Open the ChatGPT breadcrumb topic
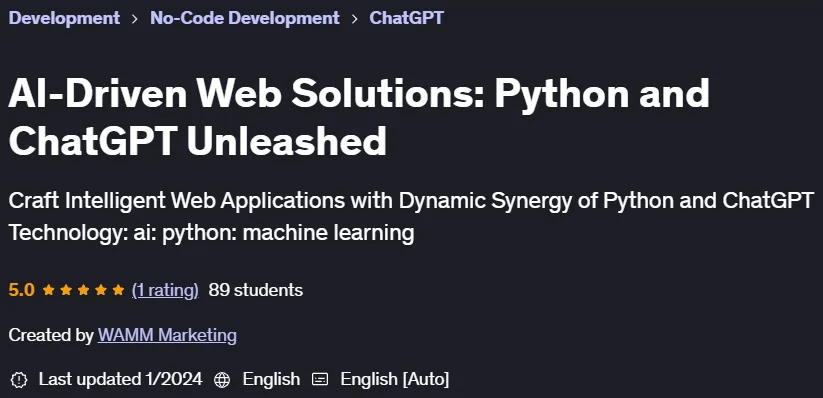Image resolution: width=823 pixels, height=398 pixels. coord(406,18)
